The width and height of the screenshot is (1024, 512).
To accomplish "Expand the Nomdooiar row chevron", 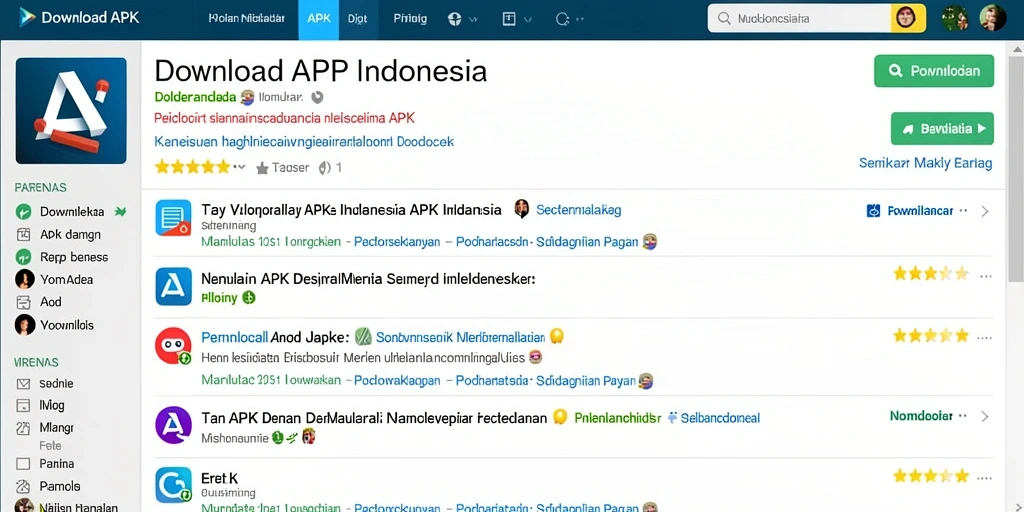I will [x=985, y=416].
